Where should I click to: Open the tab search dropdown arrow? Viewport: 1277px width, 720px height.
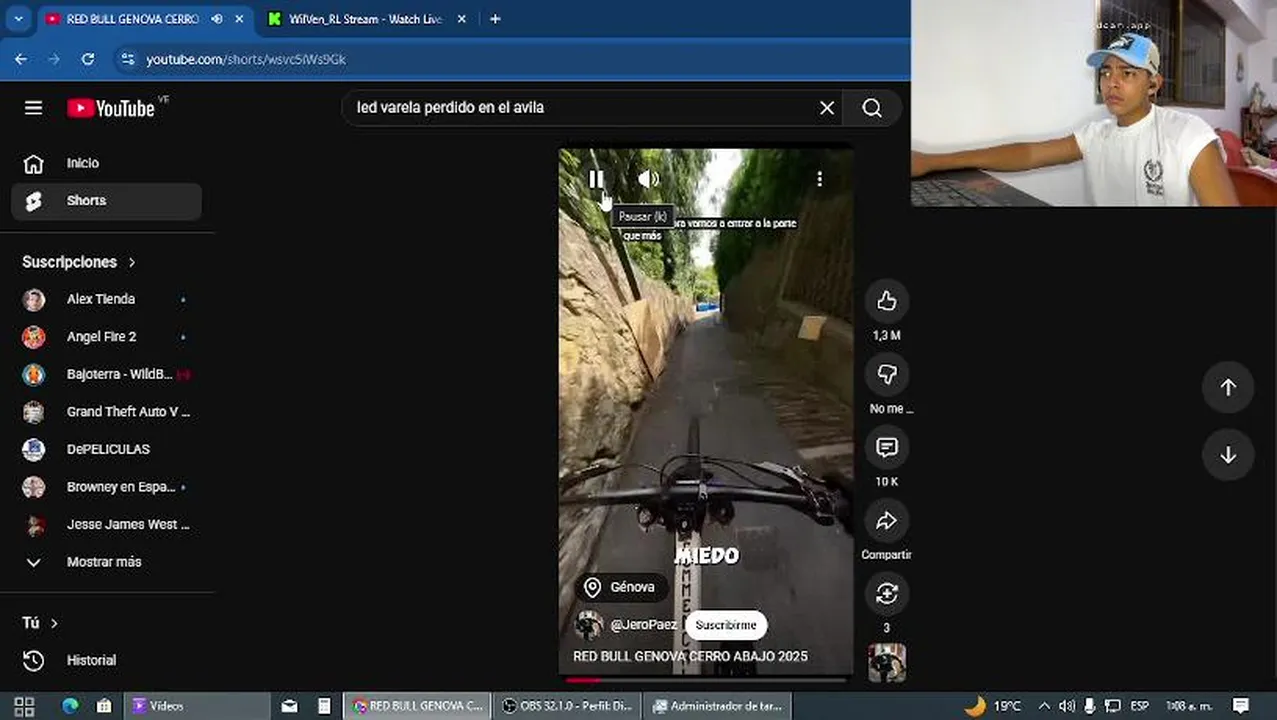pos(18,19)
